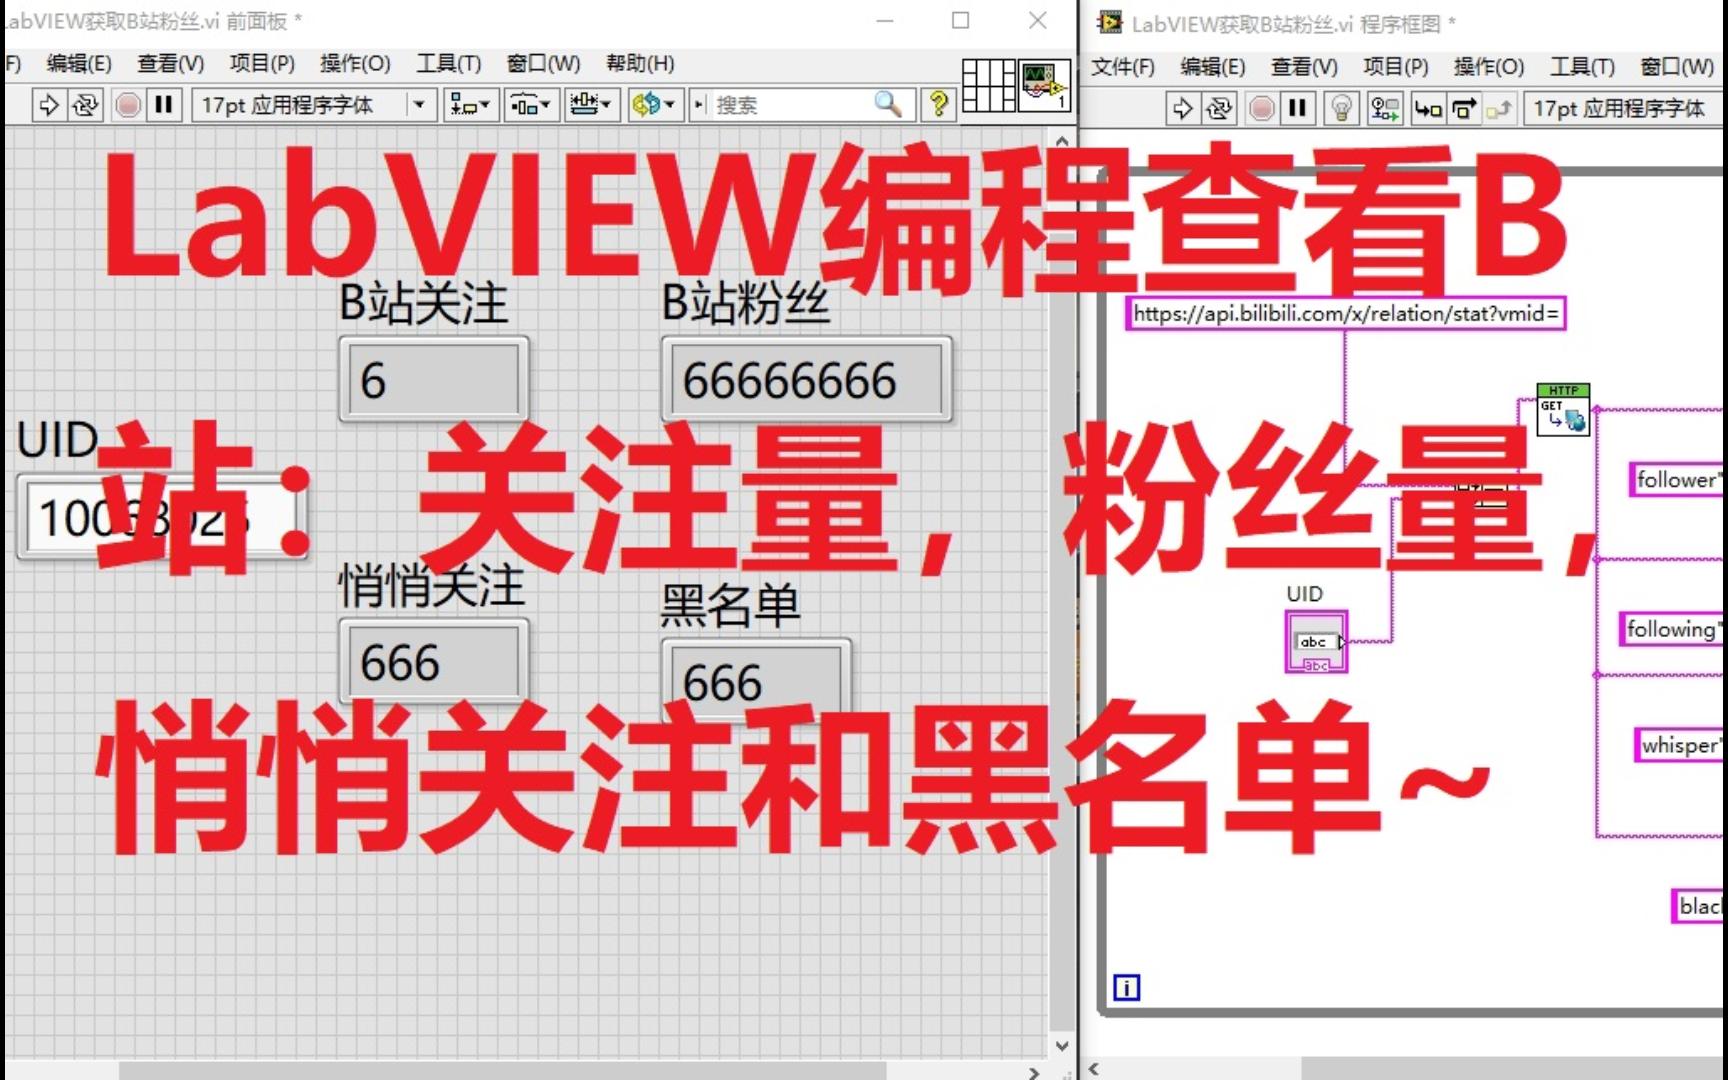Open 编辑(E) menu in front panel window

point(79,64)
